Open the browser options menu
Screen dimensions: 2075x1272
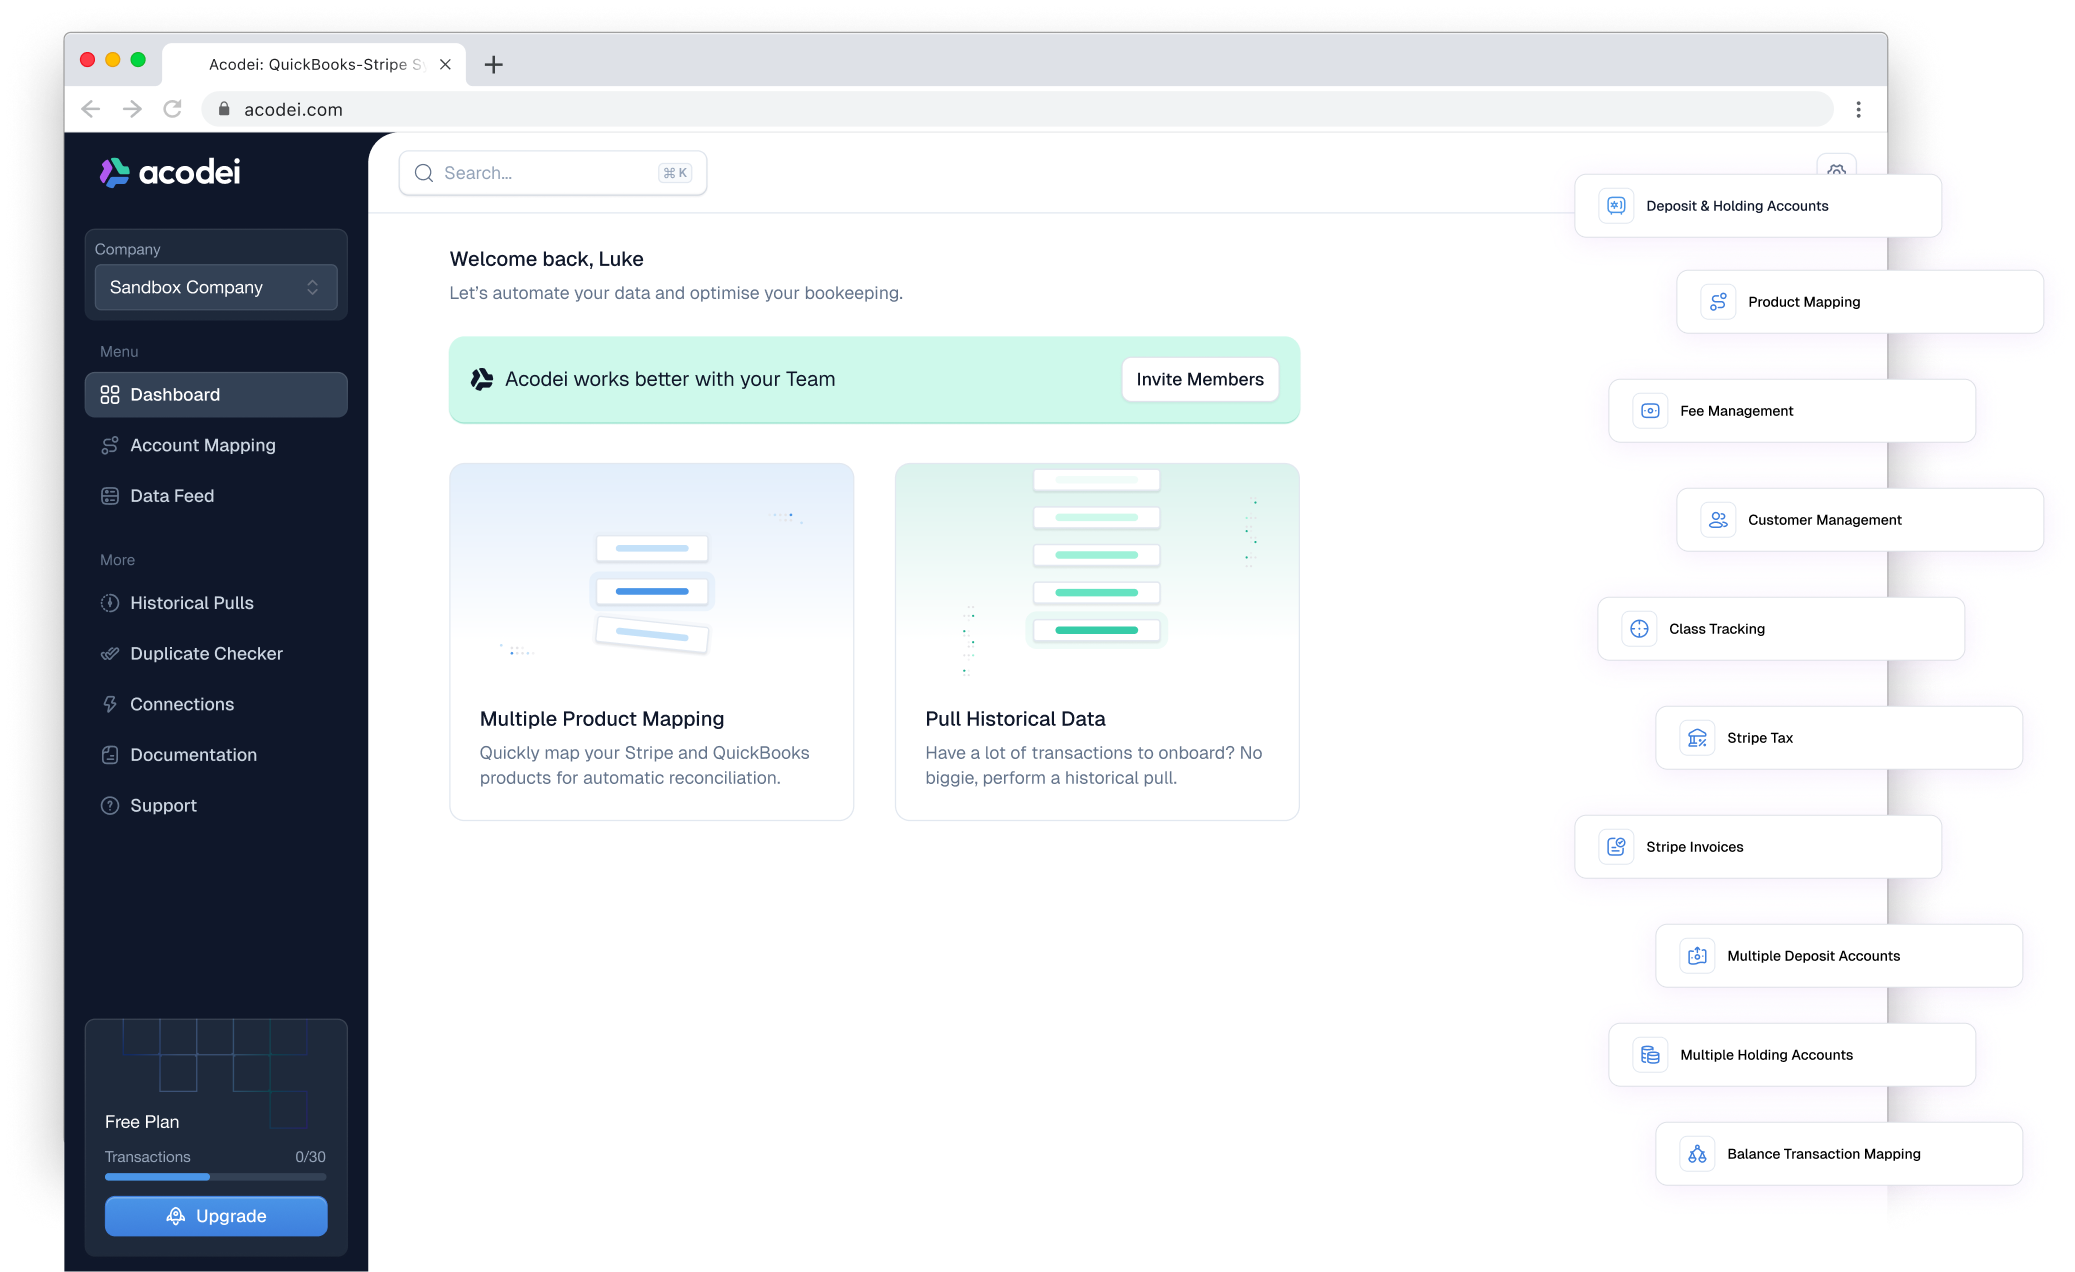(x=1858, y=109)
